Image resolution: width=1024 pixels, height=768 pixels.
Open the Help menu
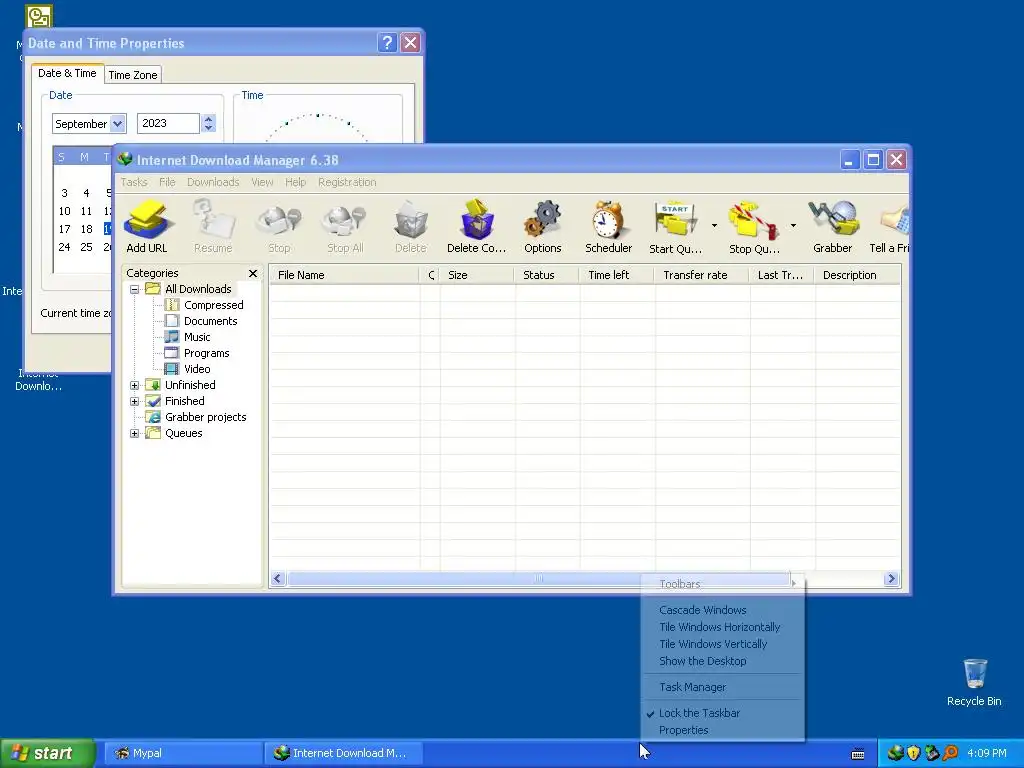(x=295, y=182)
